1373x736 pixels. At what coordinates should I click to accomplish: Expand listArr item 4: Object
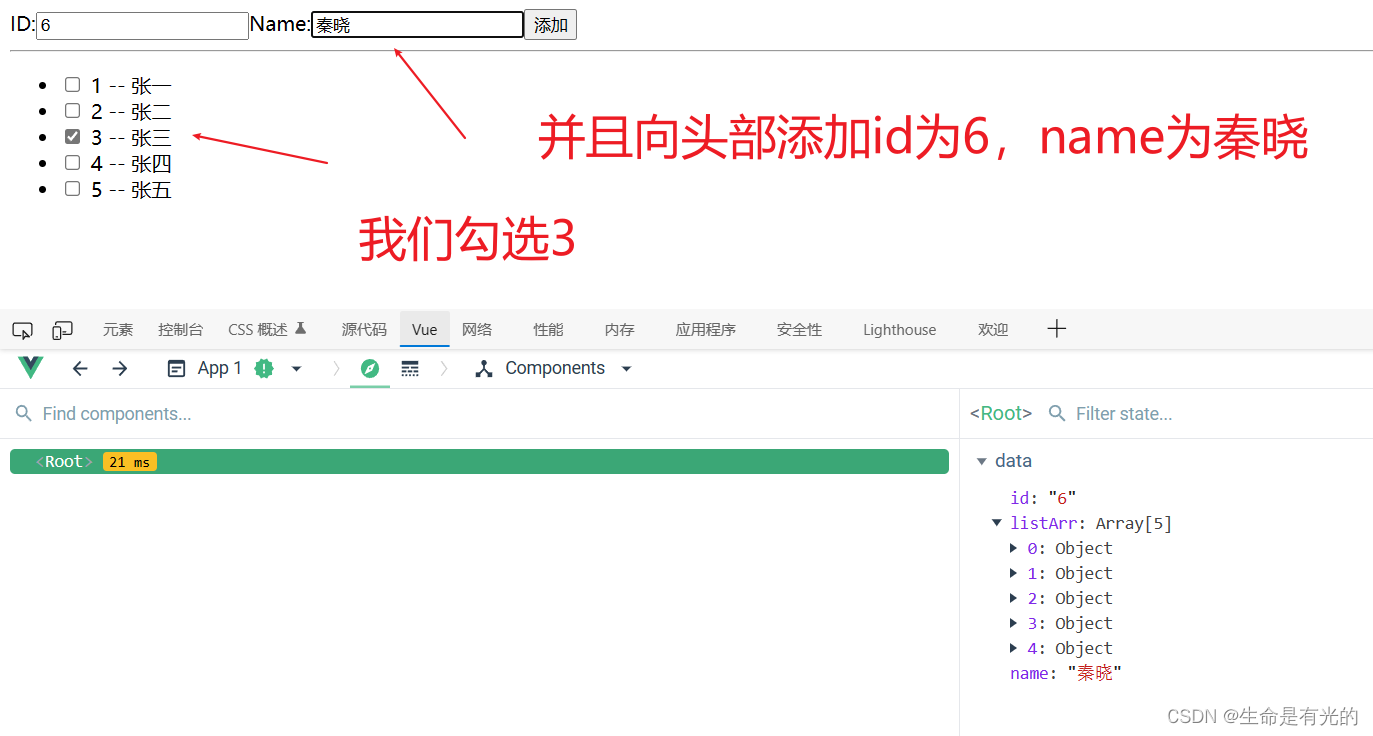pos(1013,648)
